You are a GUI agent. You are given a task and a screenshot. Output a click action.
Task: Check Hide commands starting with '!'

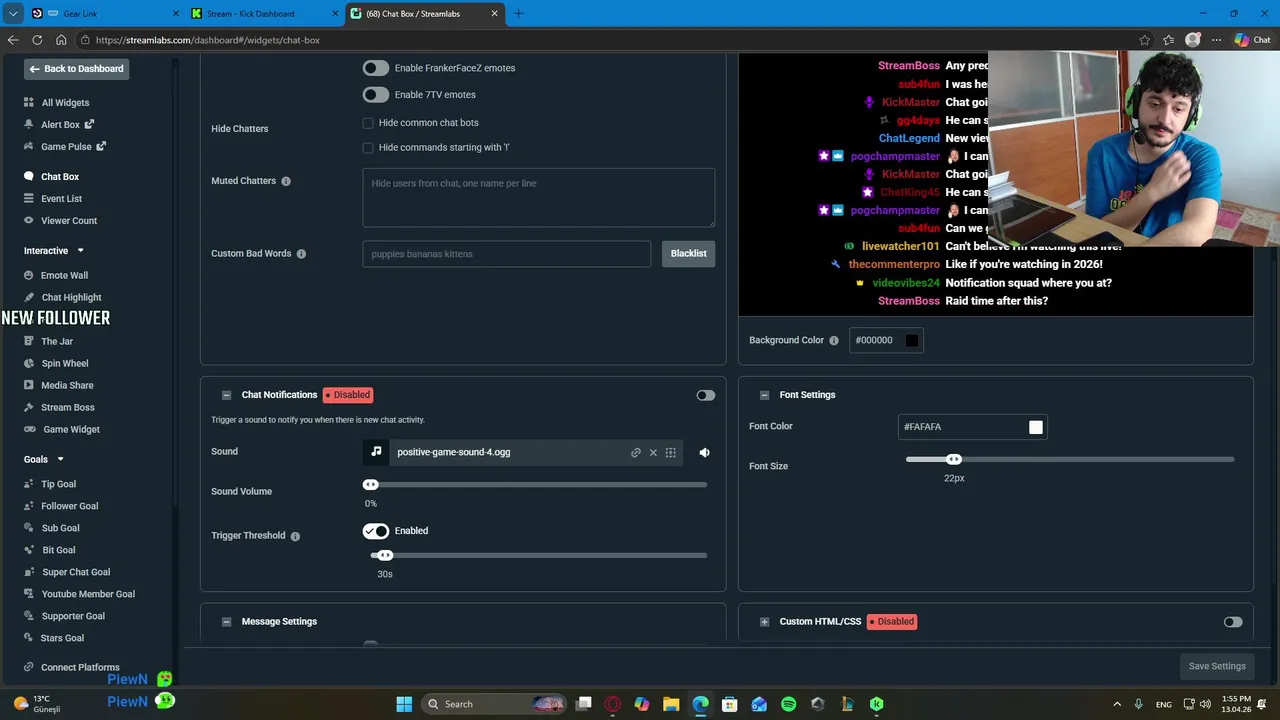pyautogui.click(x=368, y=148)
